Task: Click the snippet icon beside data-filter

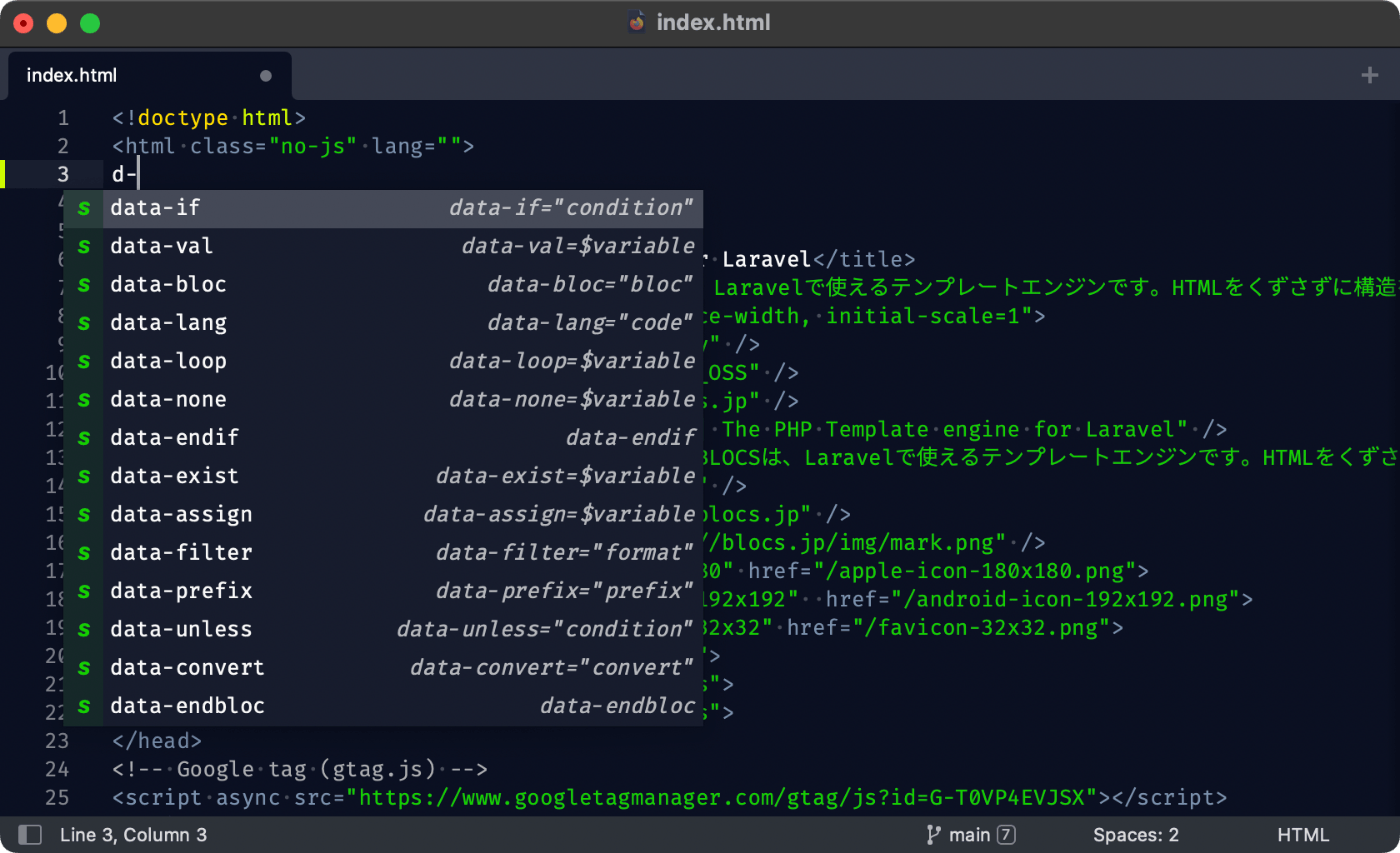Action: (x=84, y=553)
